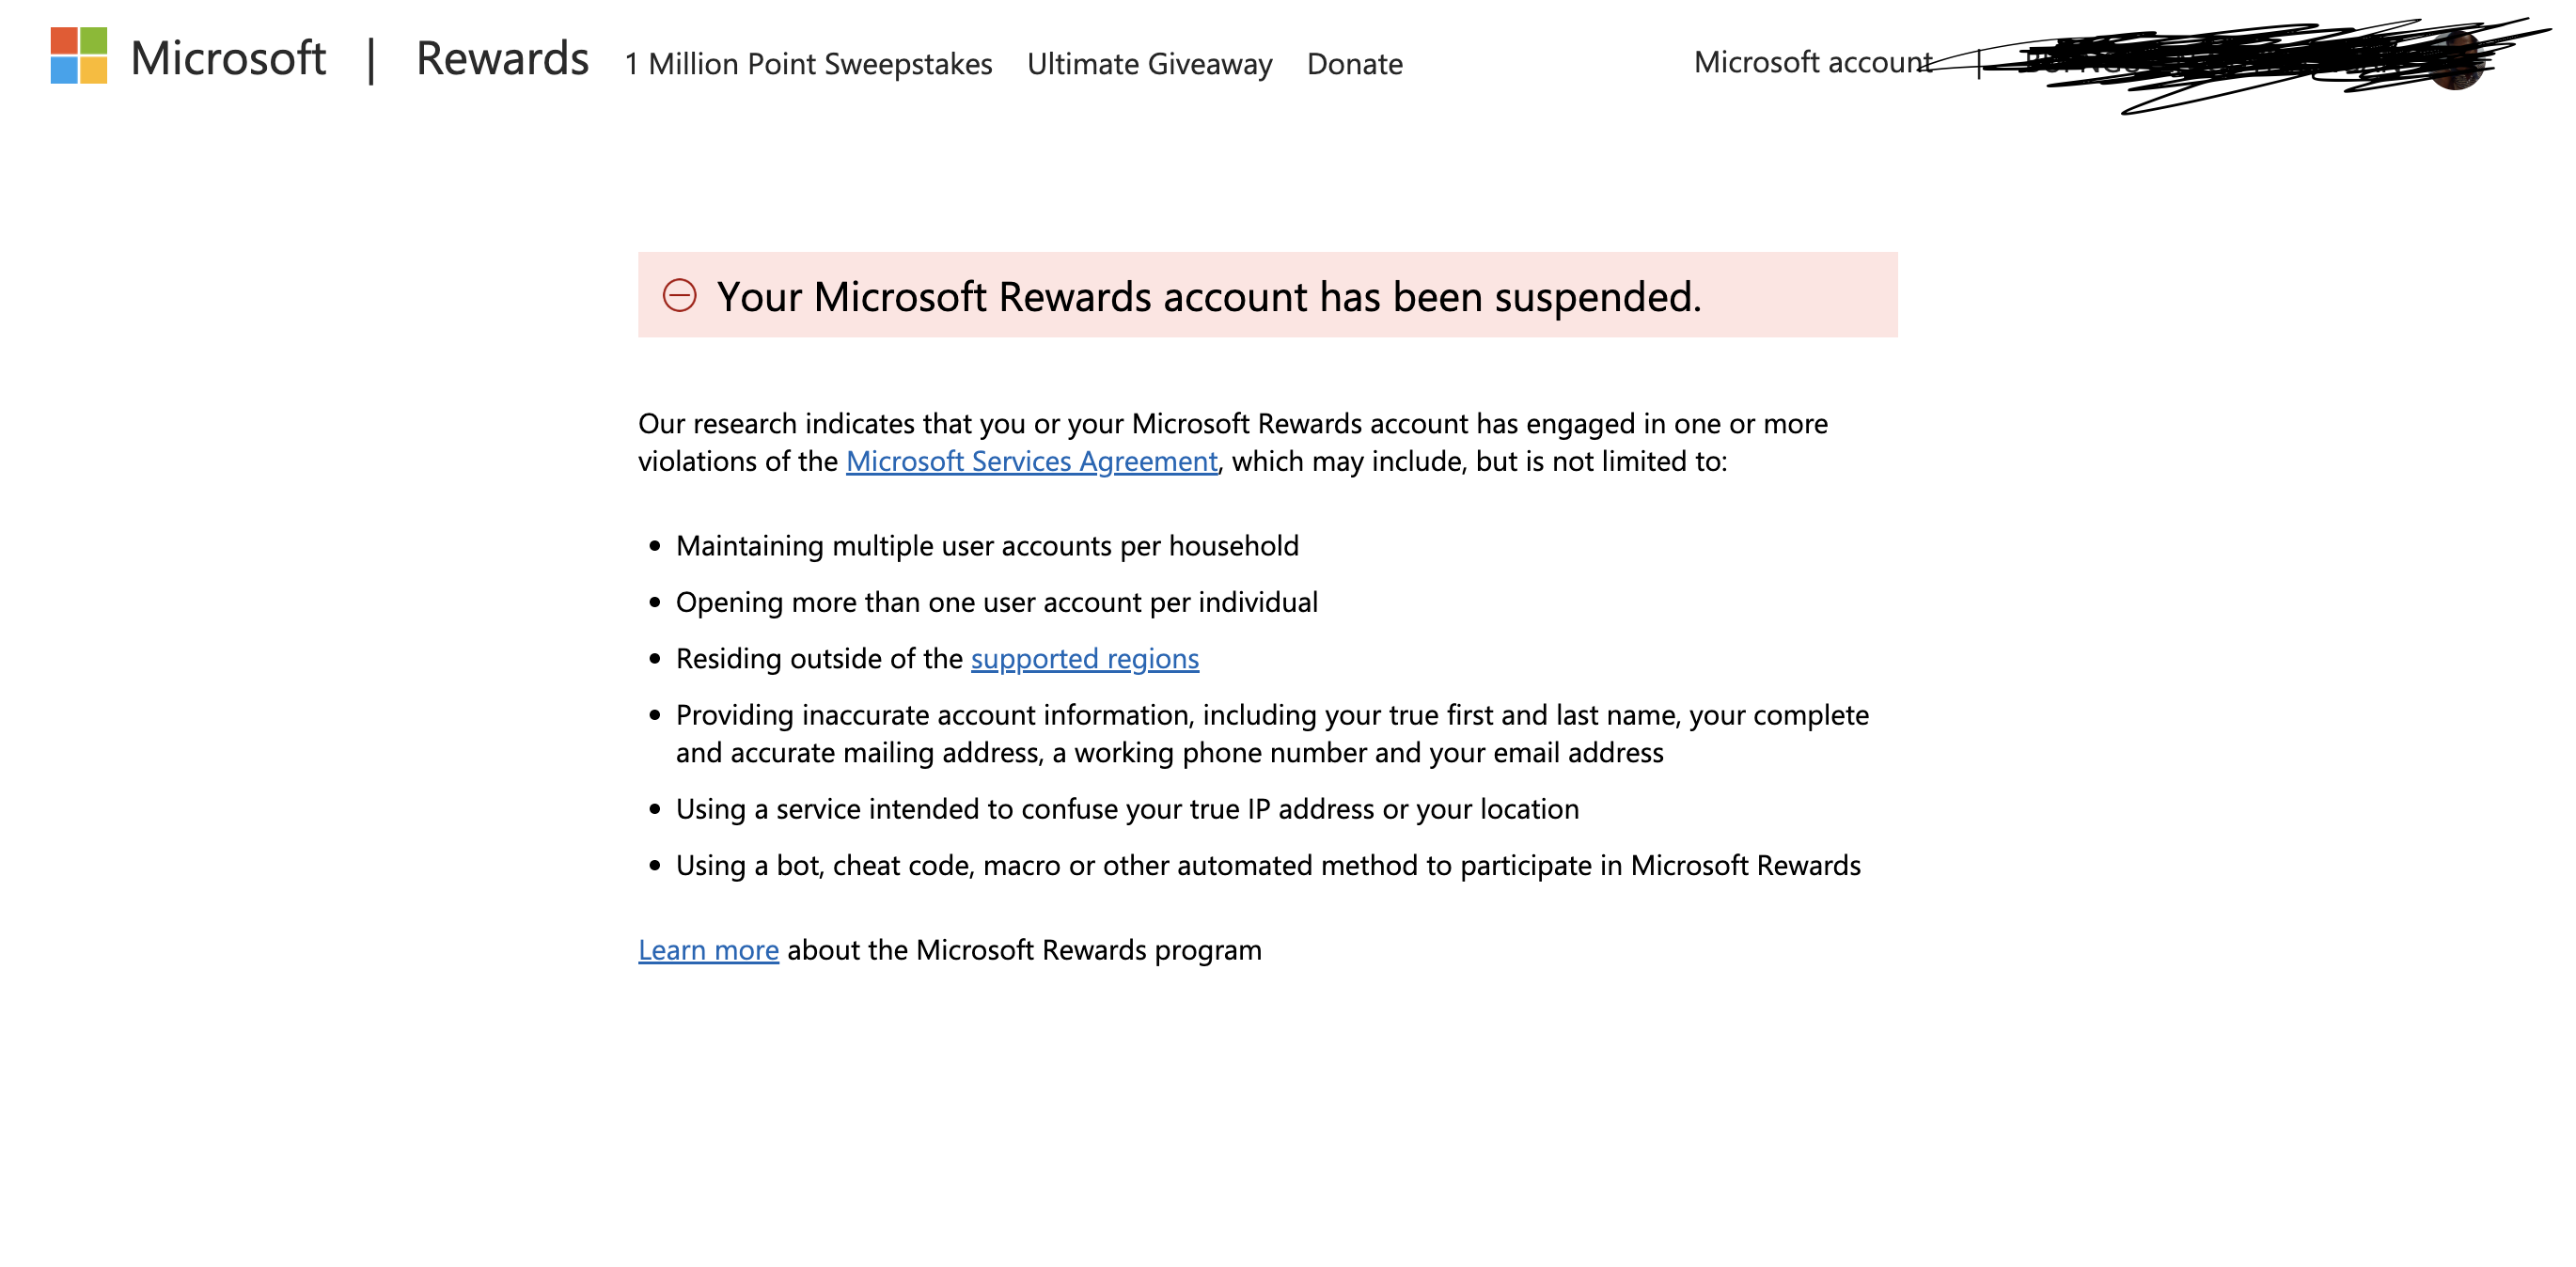Click the bullet about confusing your IP address
Screen dimensions: 2576x1267
pyautogui.click(x=1128, y=809)
